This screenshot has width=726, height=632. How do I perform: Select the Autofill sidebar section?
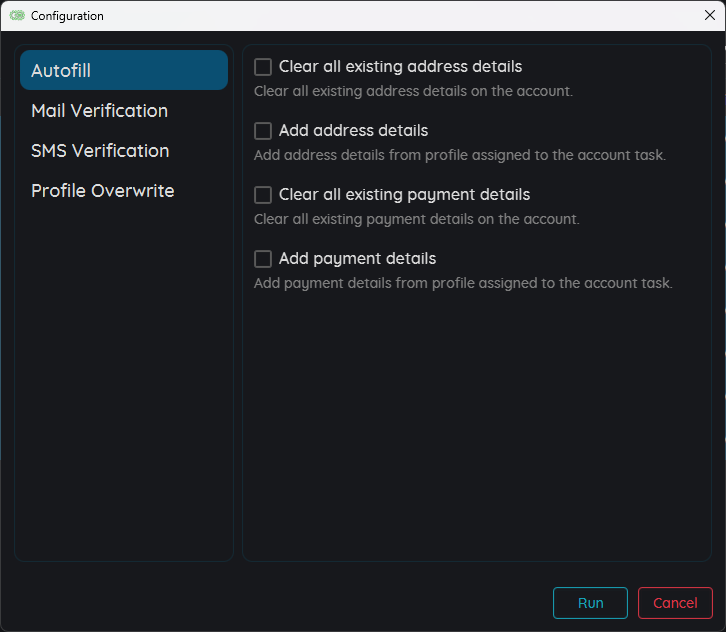pyautogui.click(x=124, y=70)
